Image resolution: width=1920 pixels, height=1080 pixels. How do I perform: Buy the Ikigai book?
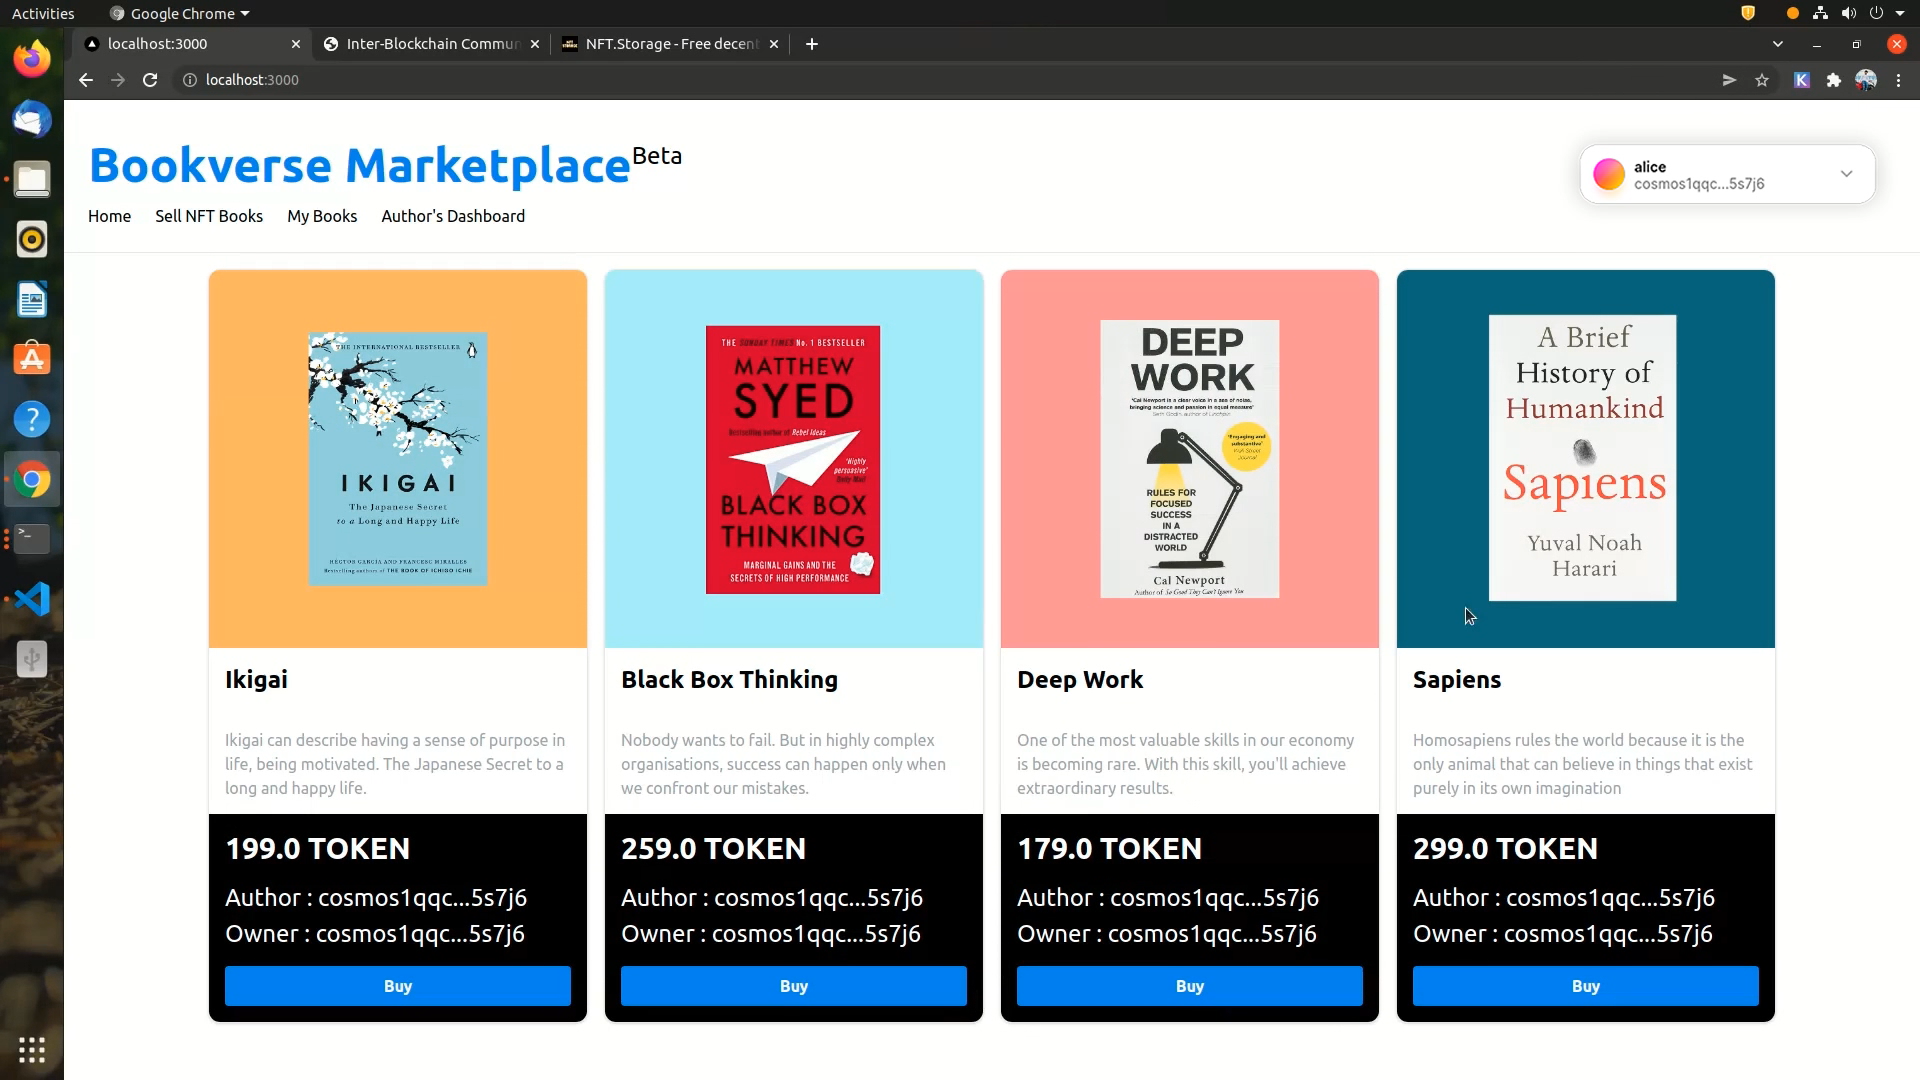click(x=397, y=986)
